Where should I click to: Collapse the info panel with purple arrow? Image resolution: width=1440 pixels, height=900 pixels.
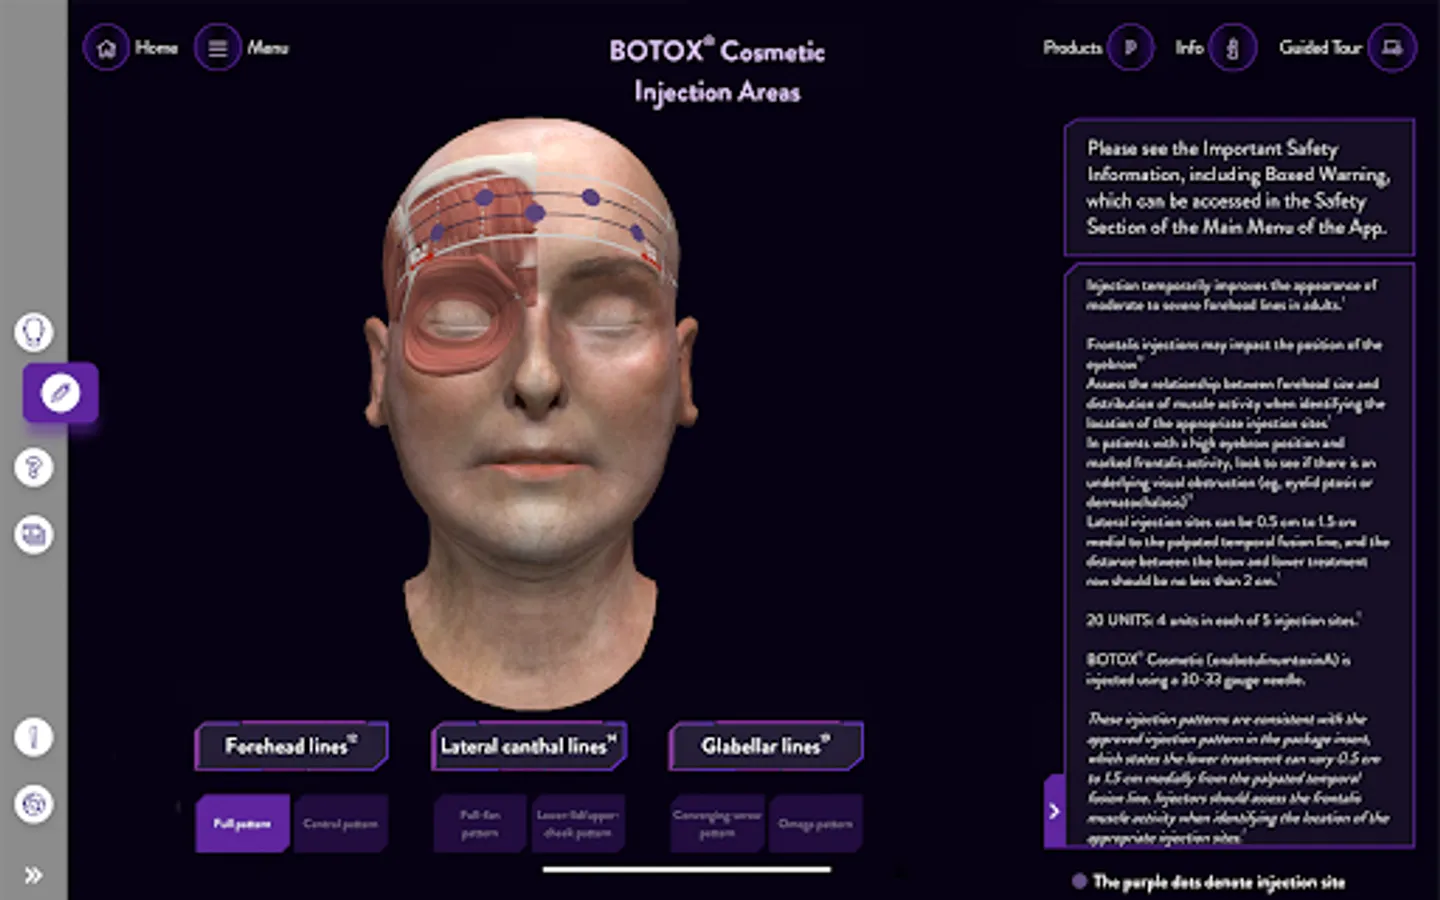coord(1054,811)
